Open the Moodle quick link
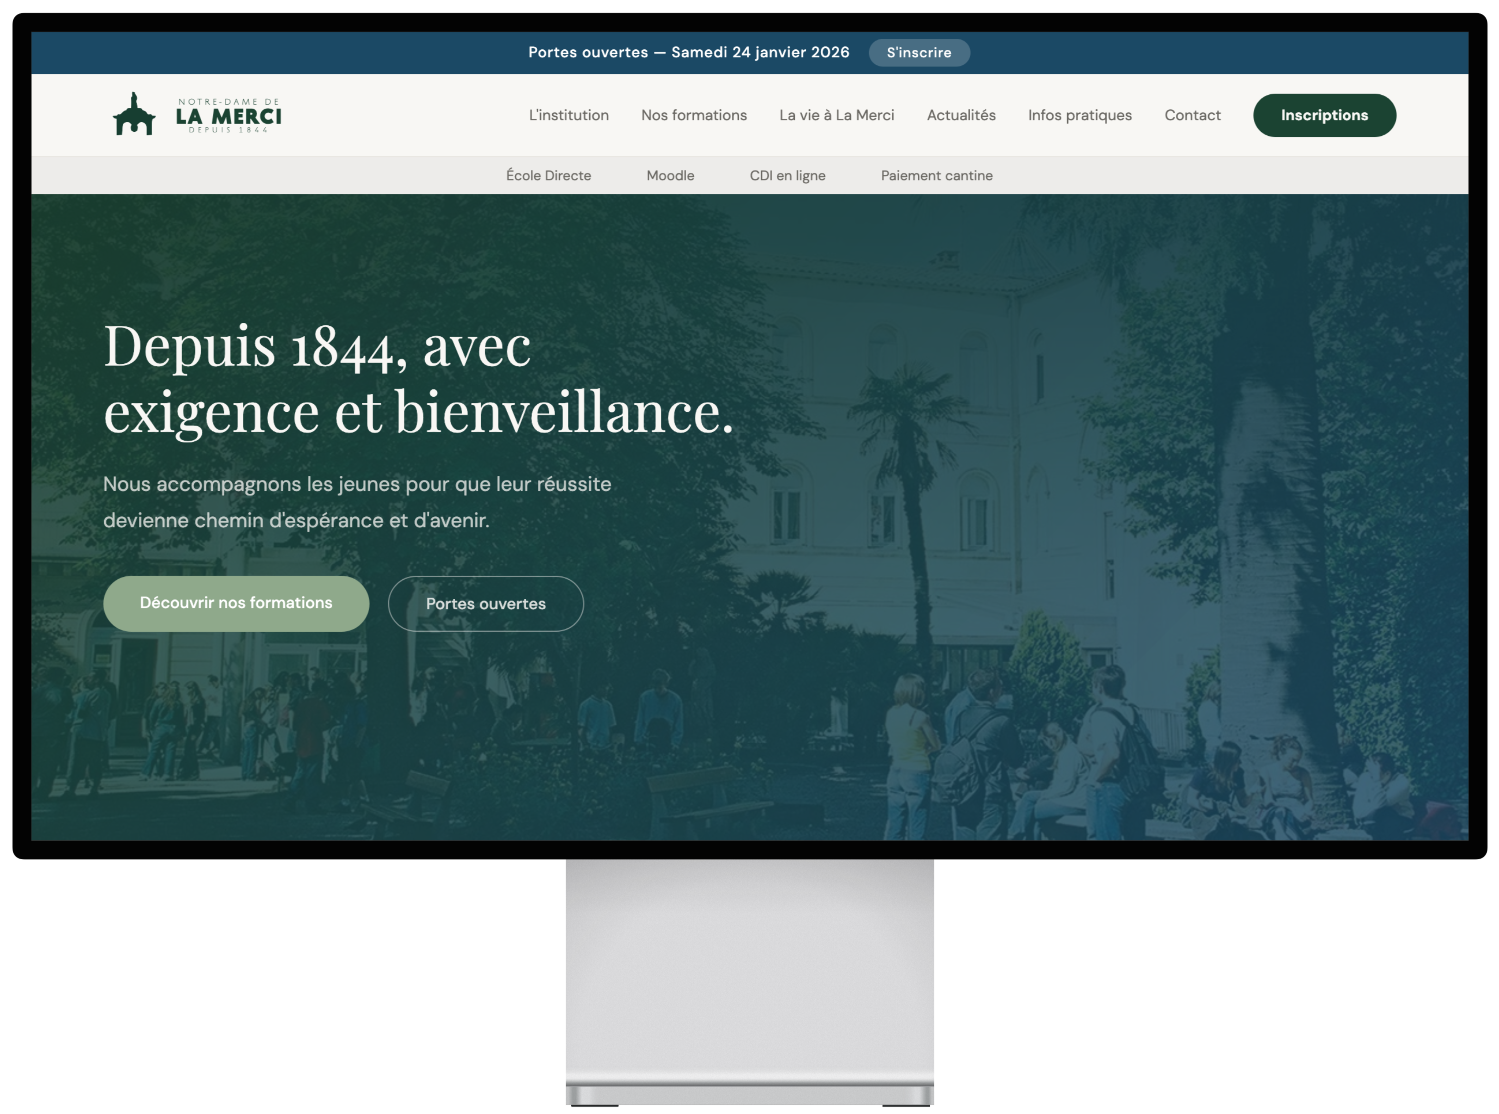This screenshot has width=1499, height=1114. coord(670,175)
